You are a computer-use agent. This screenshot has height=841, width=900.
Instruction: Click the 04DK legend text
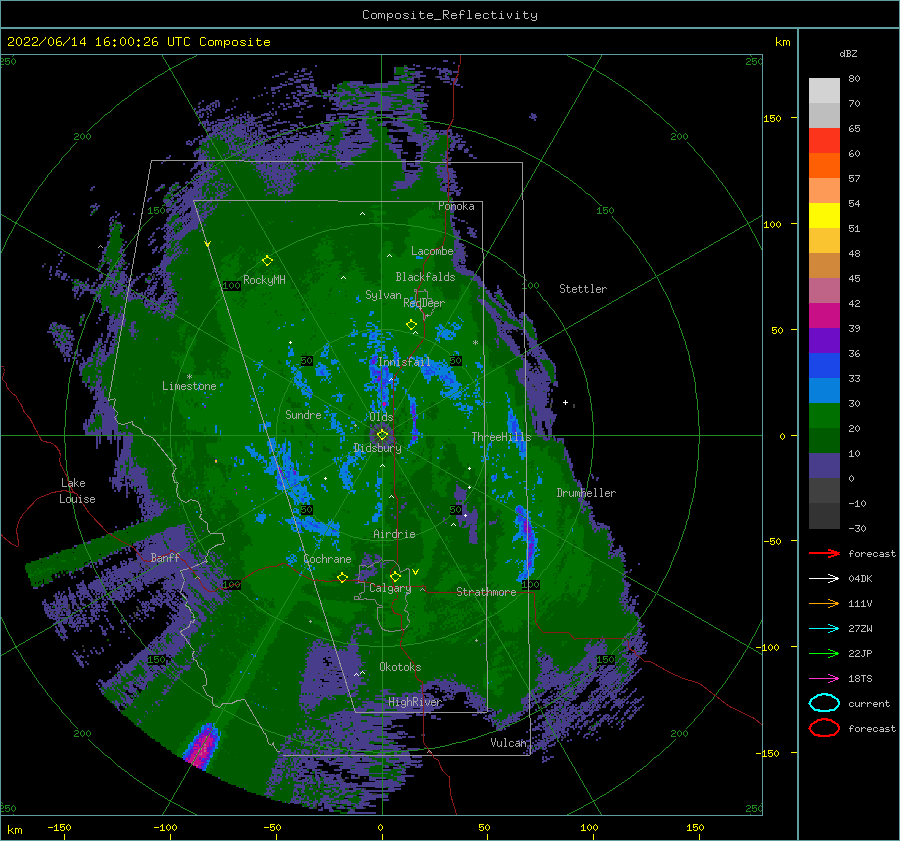pos(860,579)
